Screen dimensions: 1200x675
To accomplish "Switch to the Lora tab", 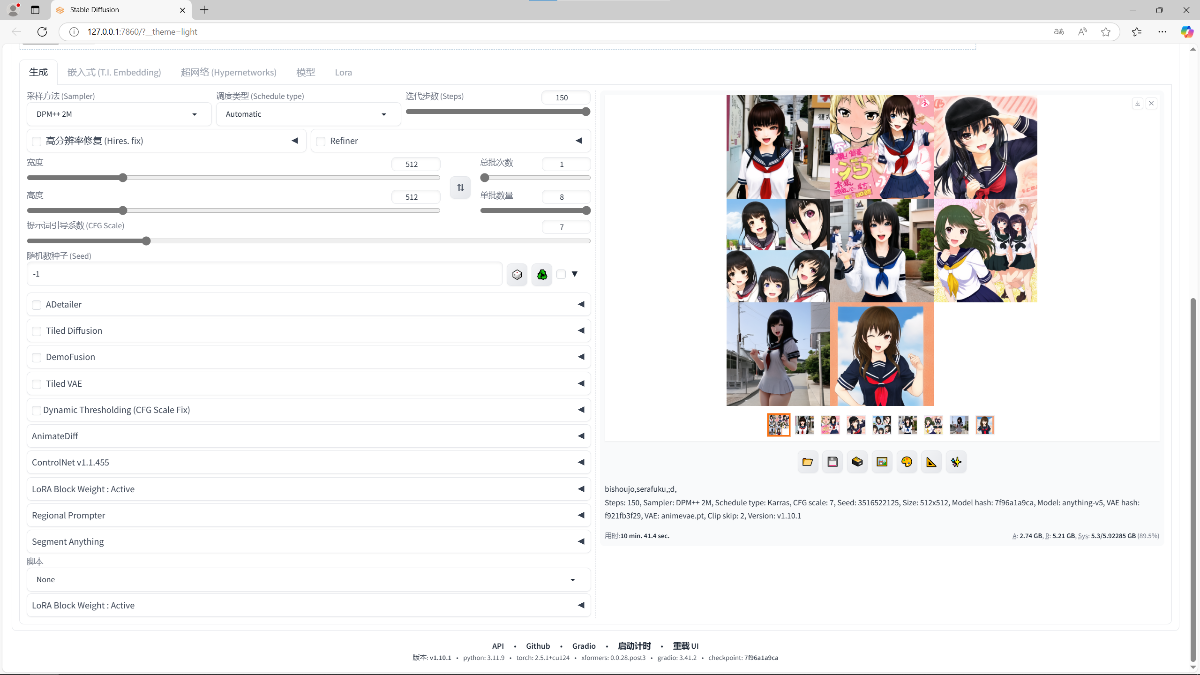I will pos(343,72).
